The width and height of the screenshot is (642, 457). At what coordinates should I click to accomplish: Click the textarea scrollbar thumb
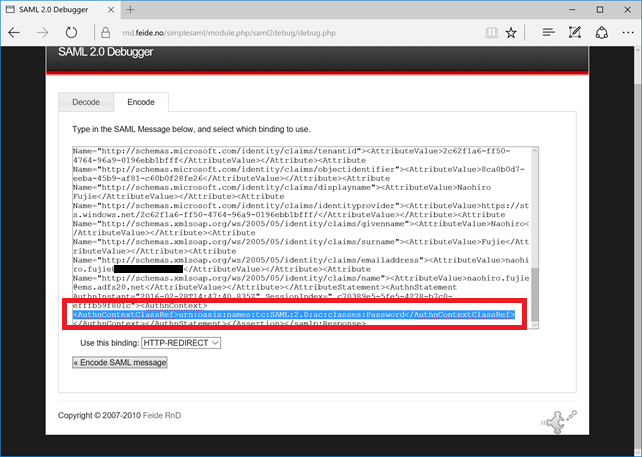coord(535,294)
